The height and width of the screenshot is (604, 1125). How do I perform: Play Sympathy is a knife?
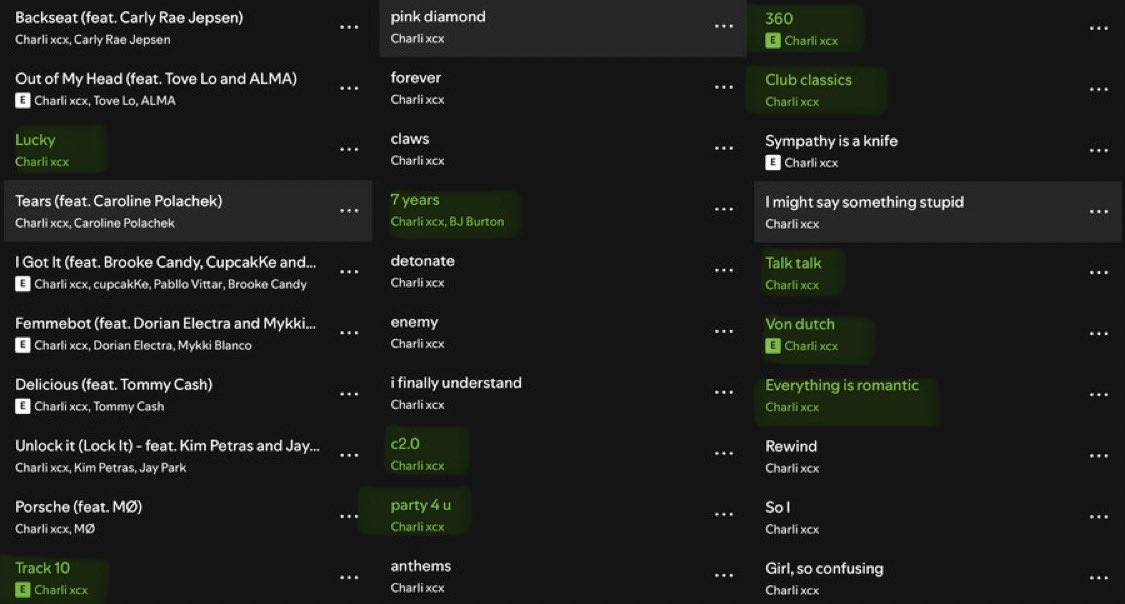(831, 141)
